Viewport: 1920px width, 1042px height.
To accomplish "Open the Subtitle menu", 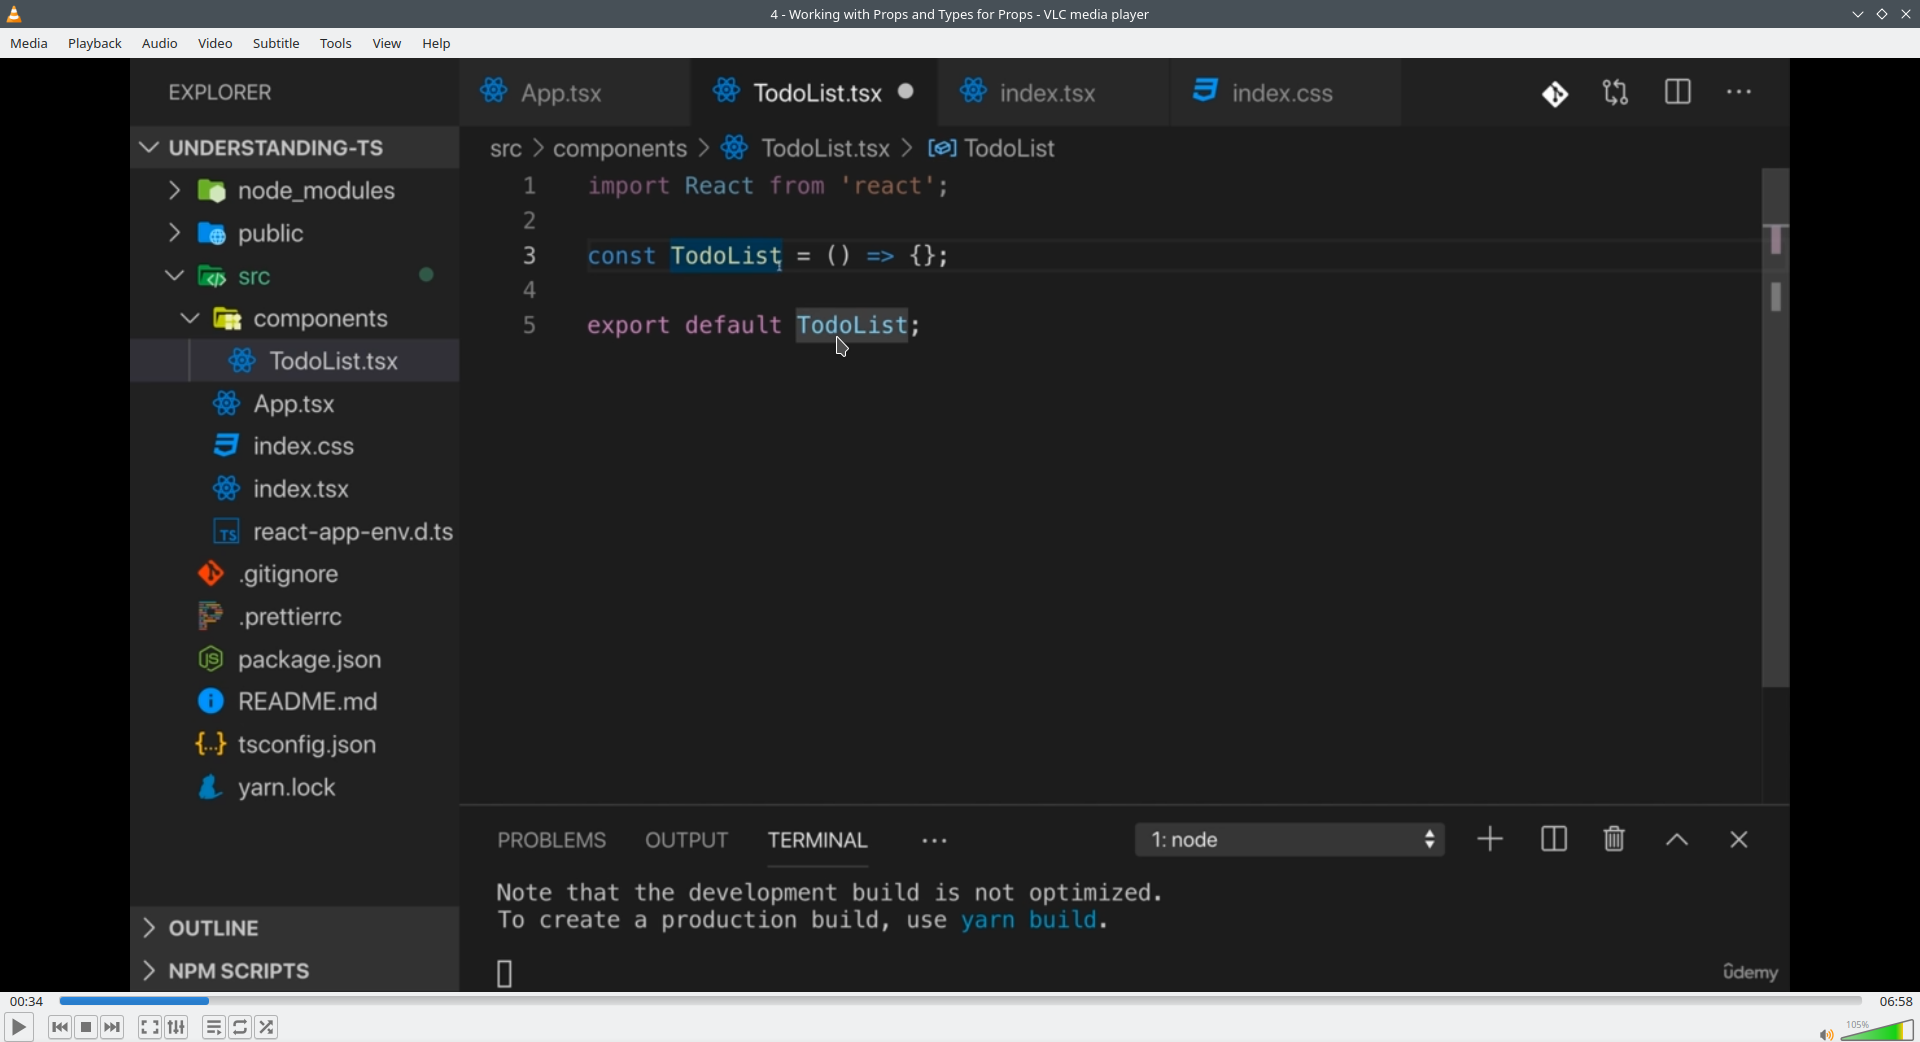I will [x=276, y=44].
